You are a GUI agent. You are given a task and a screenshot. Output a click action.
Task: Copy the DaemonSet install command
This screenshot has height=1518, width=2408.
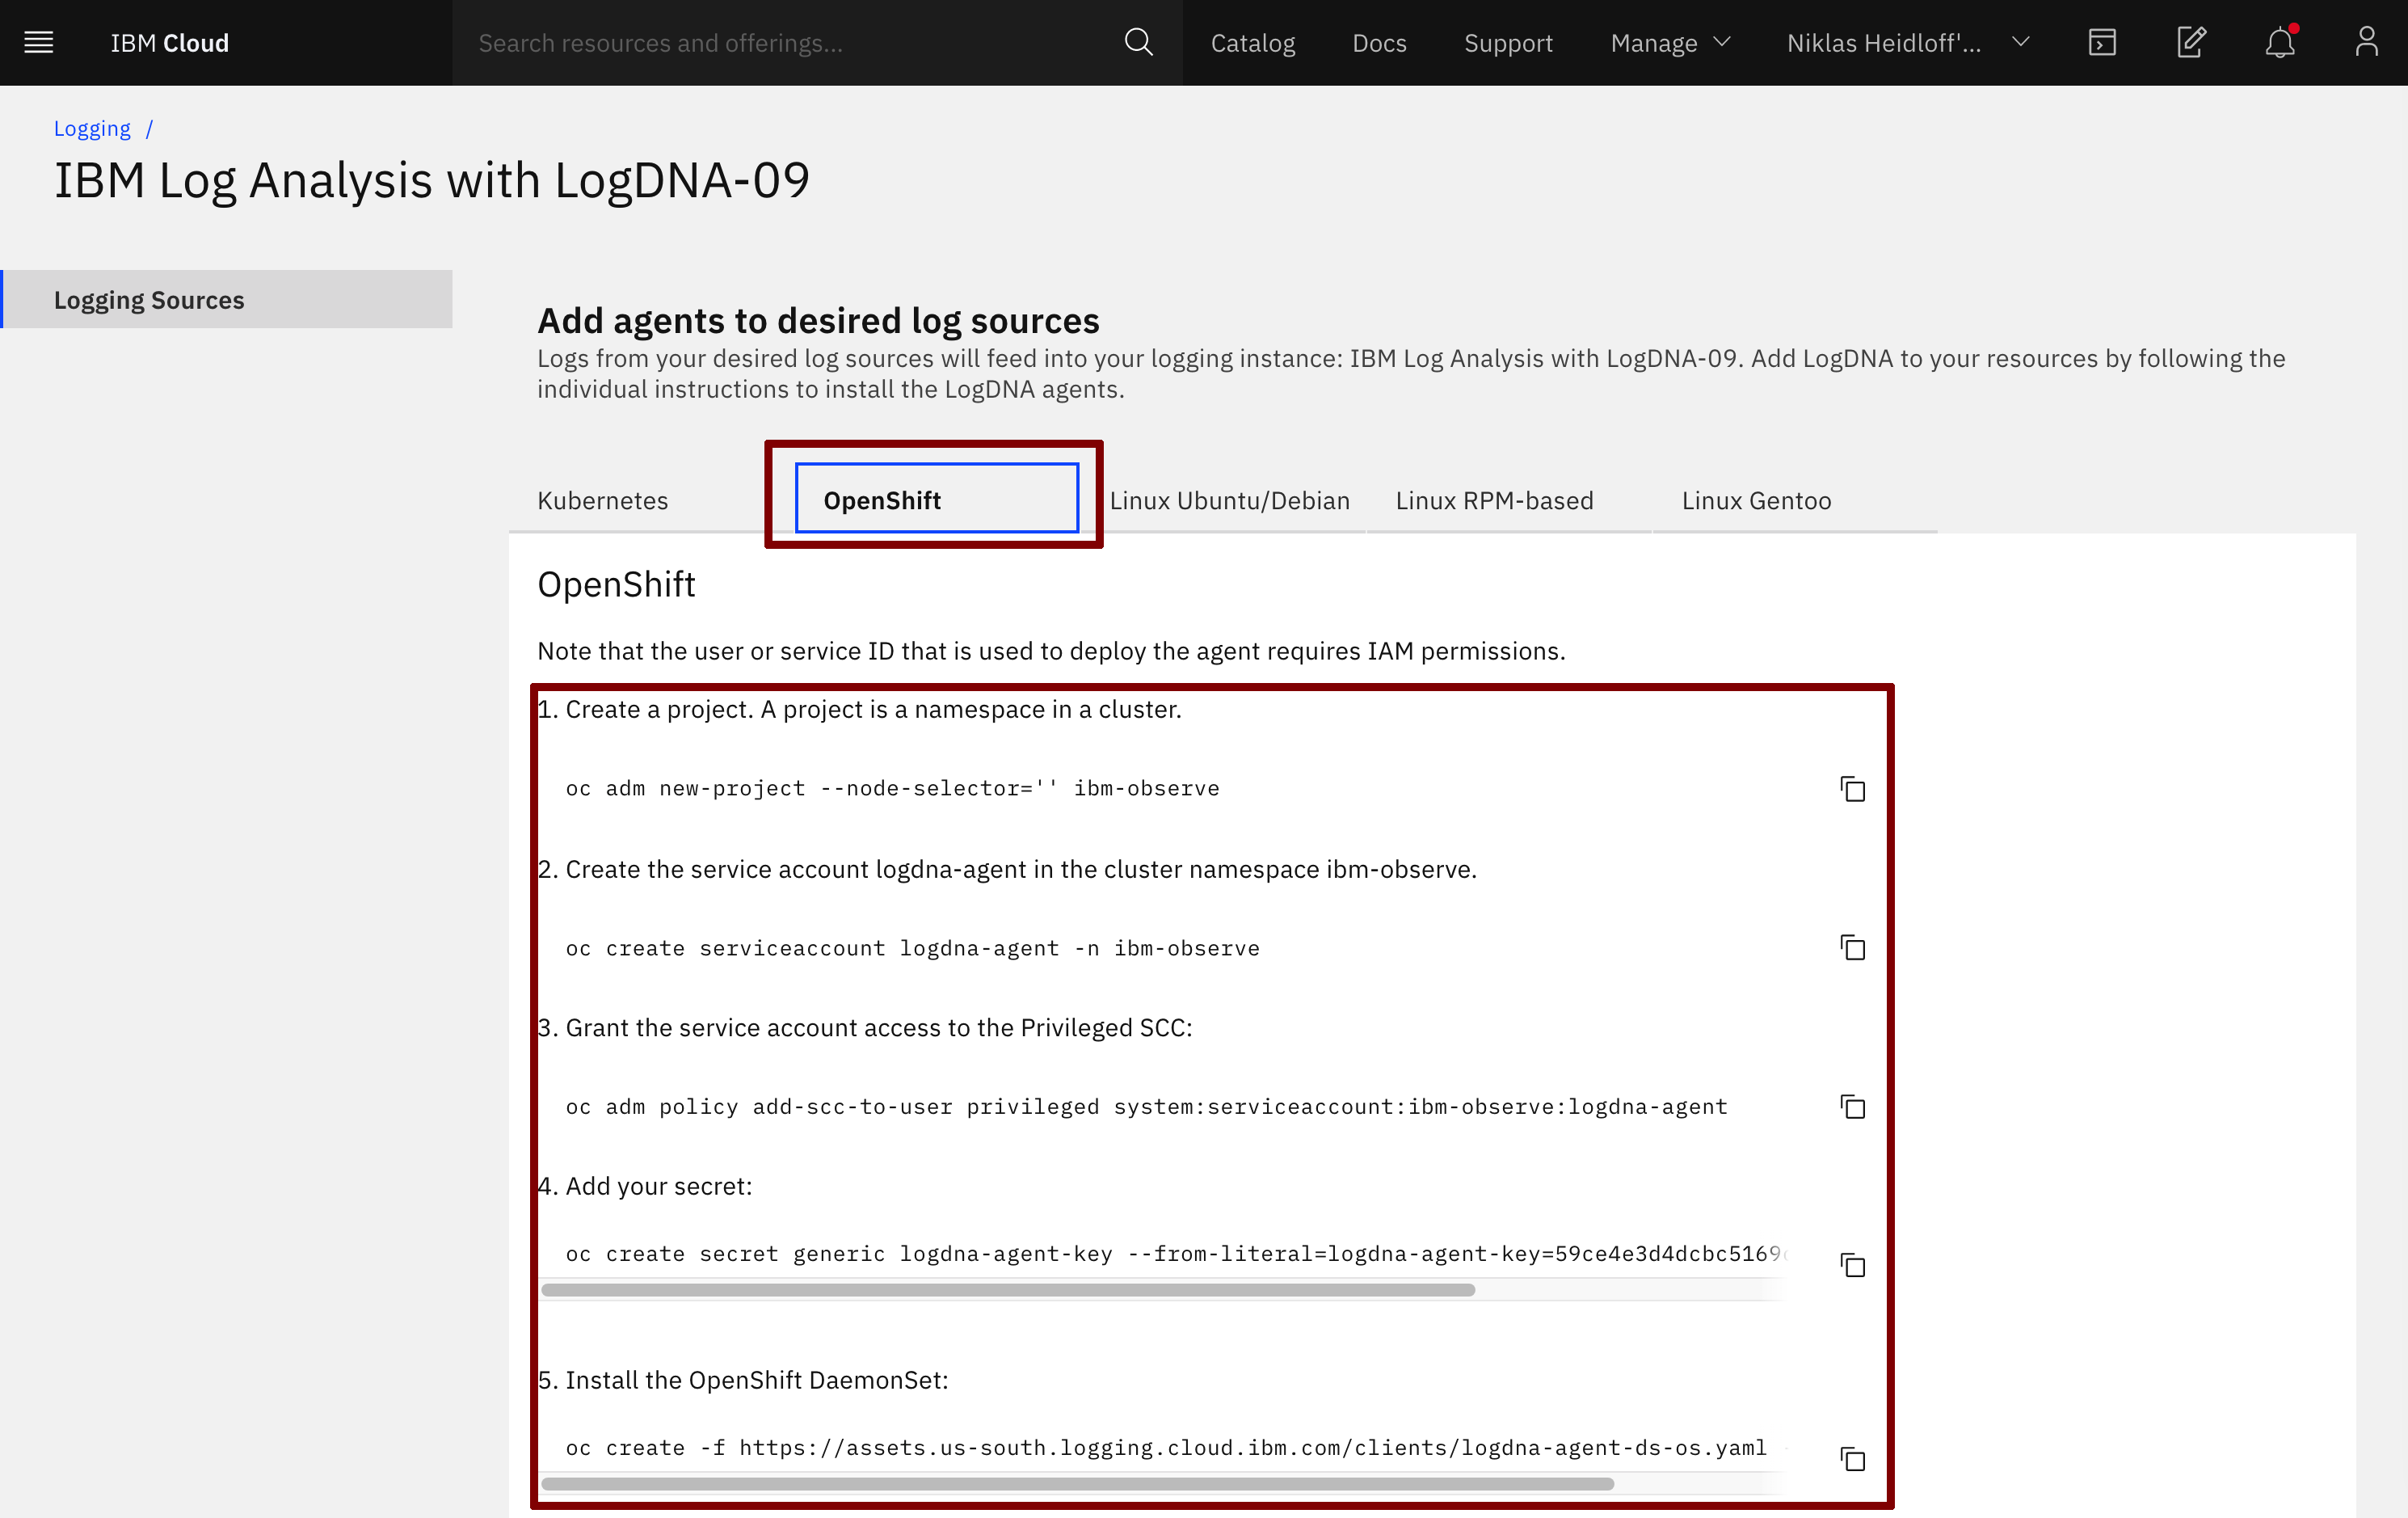(x=1852, y=1459)
